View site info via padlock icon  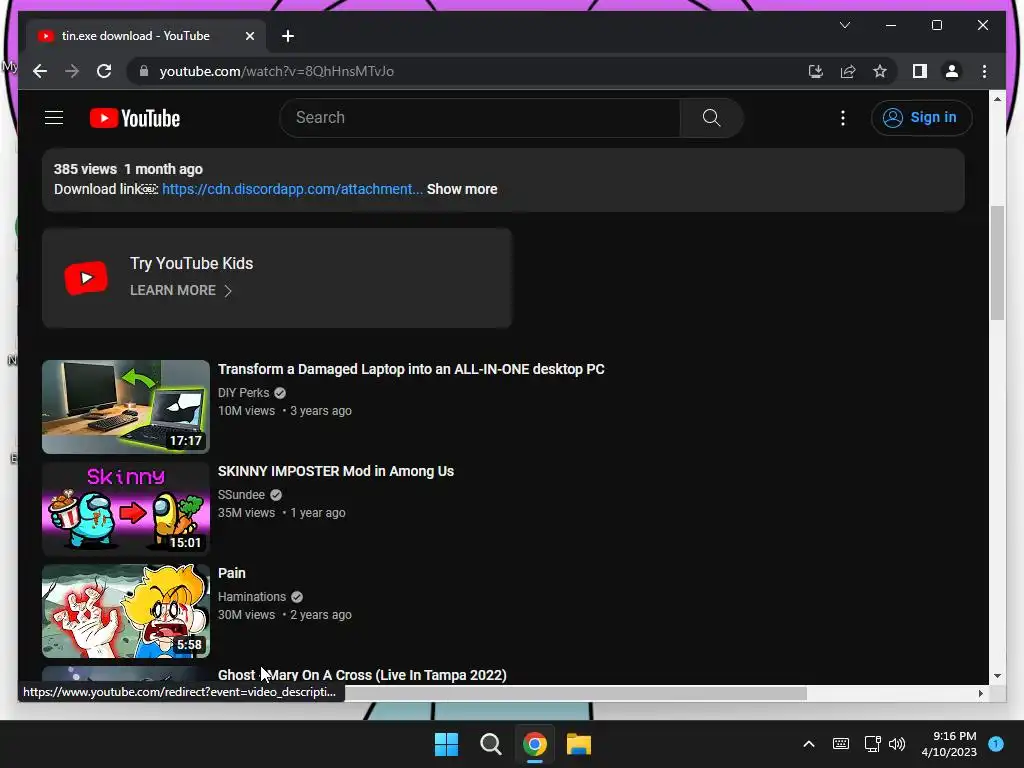(x=144, y=71)
